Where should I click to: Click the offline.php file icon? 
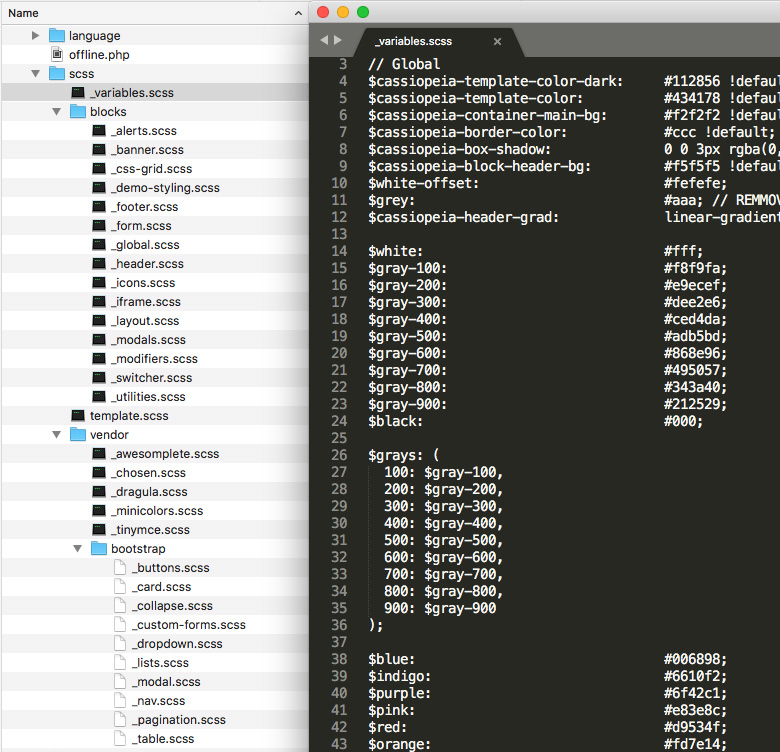pyautogui.click(x=57, y=54)
